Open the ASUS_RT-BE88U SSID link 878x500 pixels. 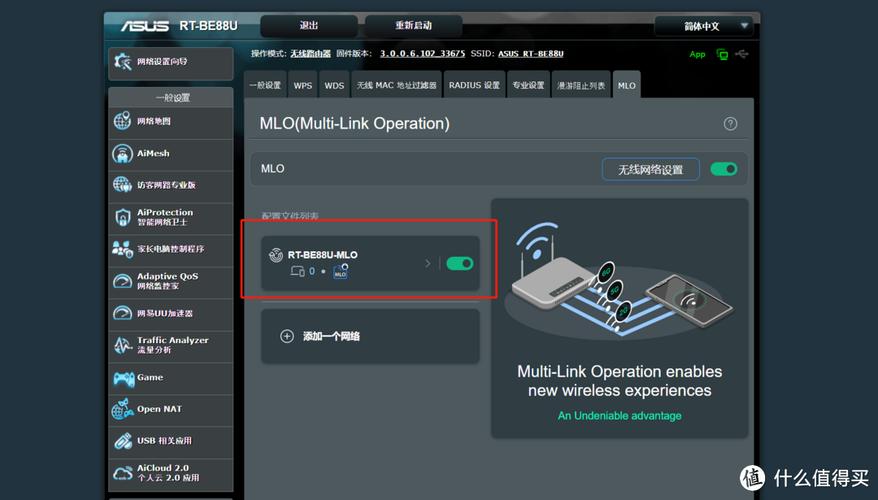coord(531,54)
